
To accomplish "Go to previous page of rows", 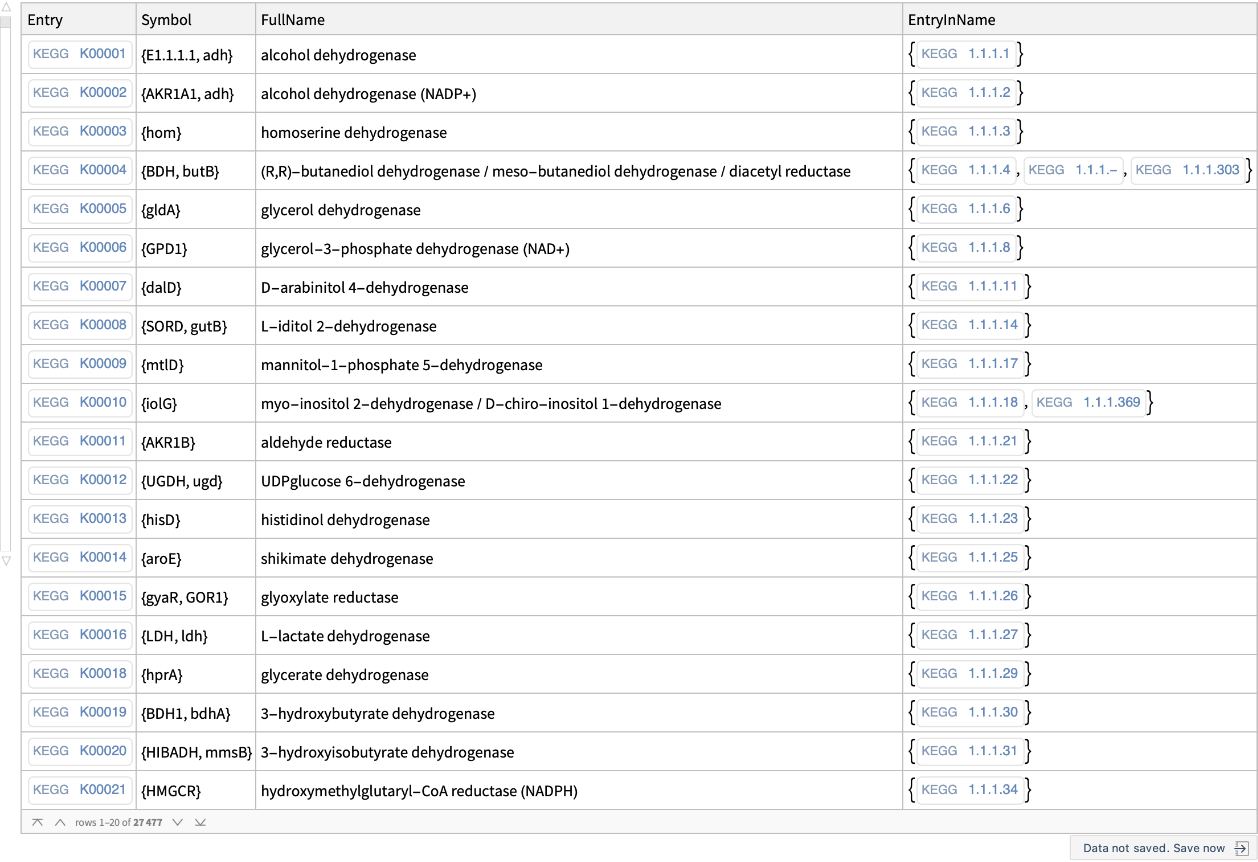I will click(60, 822).
